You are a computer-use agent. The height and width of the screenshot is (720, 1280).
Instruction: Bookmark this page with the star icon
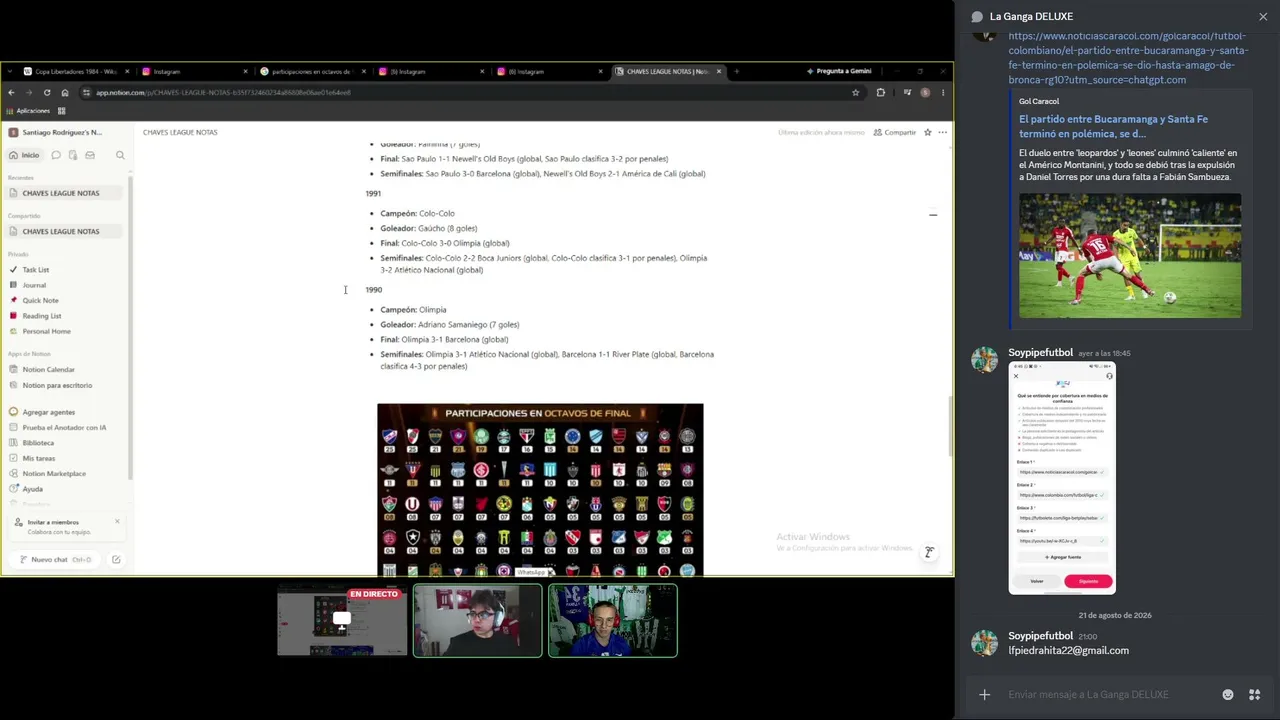click(855, 92)
